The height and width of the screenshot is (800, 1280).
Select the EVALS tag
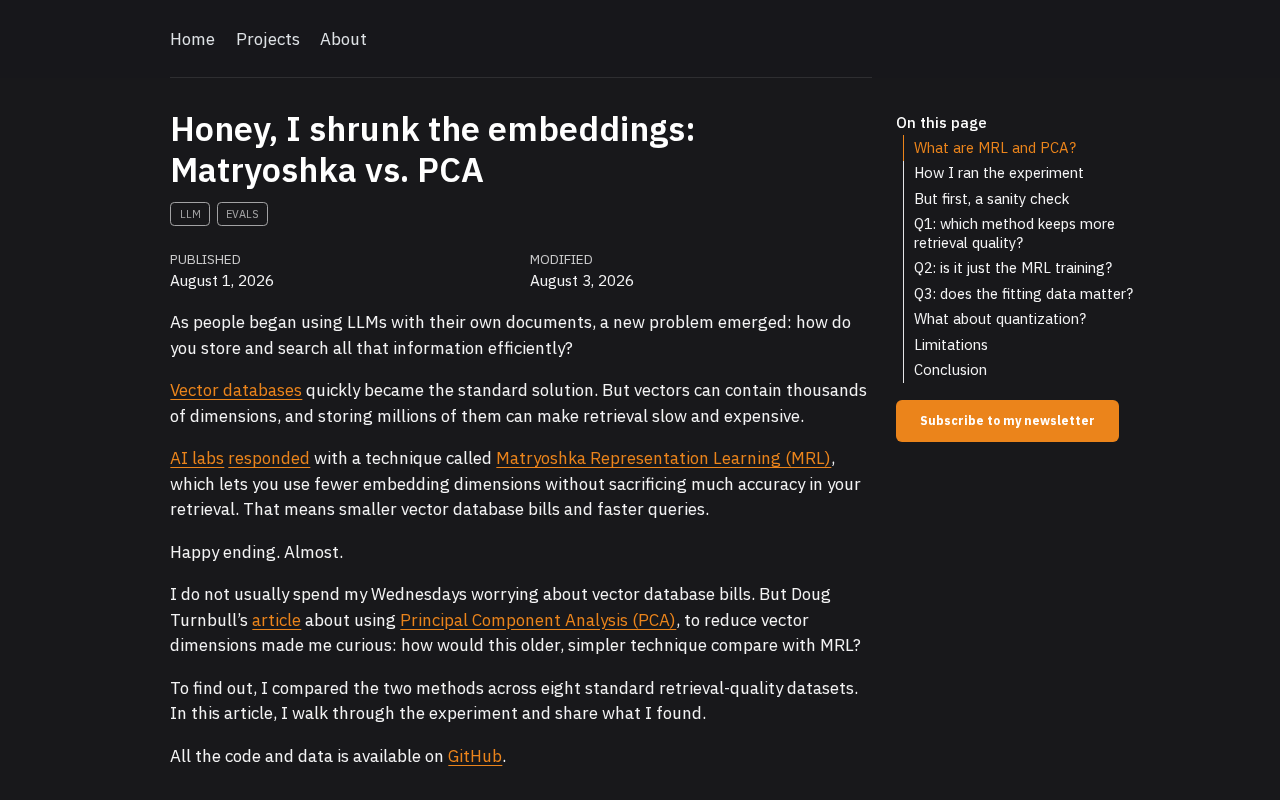tap(242, 214)
